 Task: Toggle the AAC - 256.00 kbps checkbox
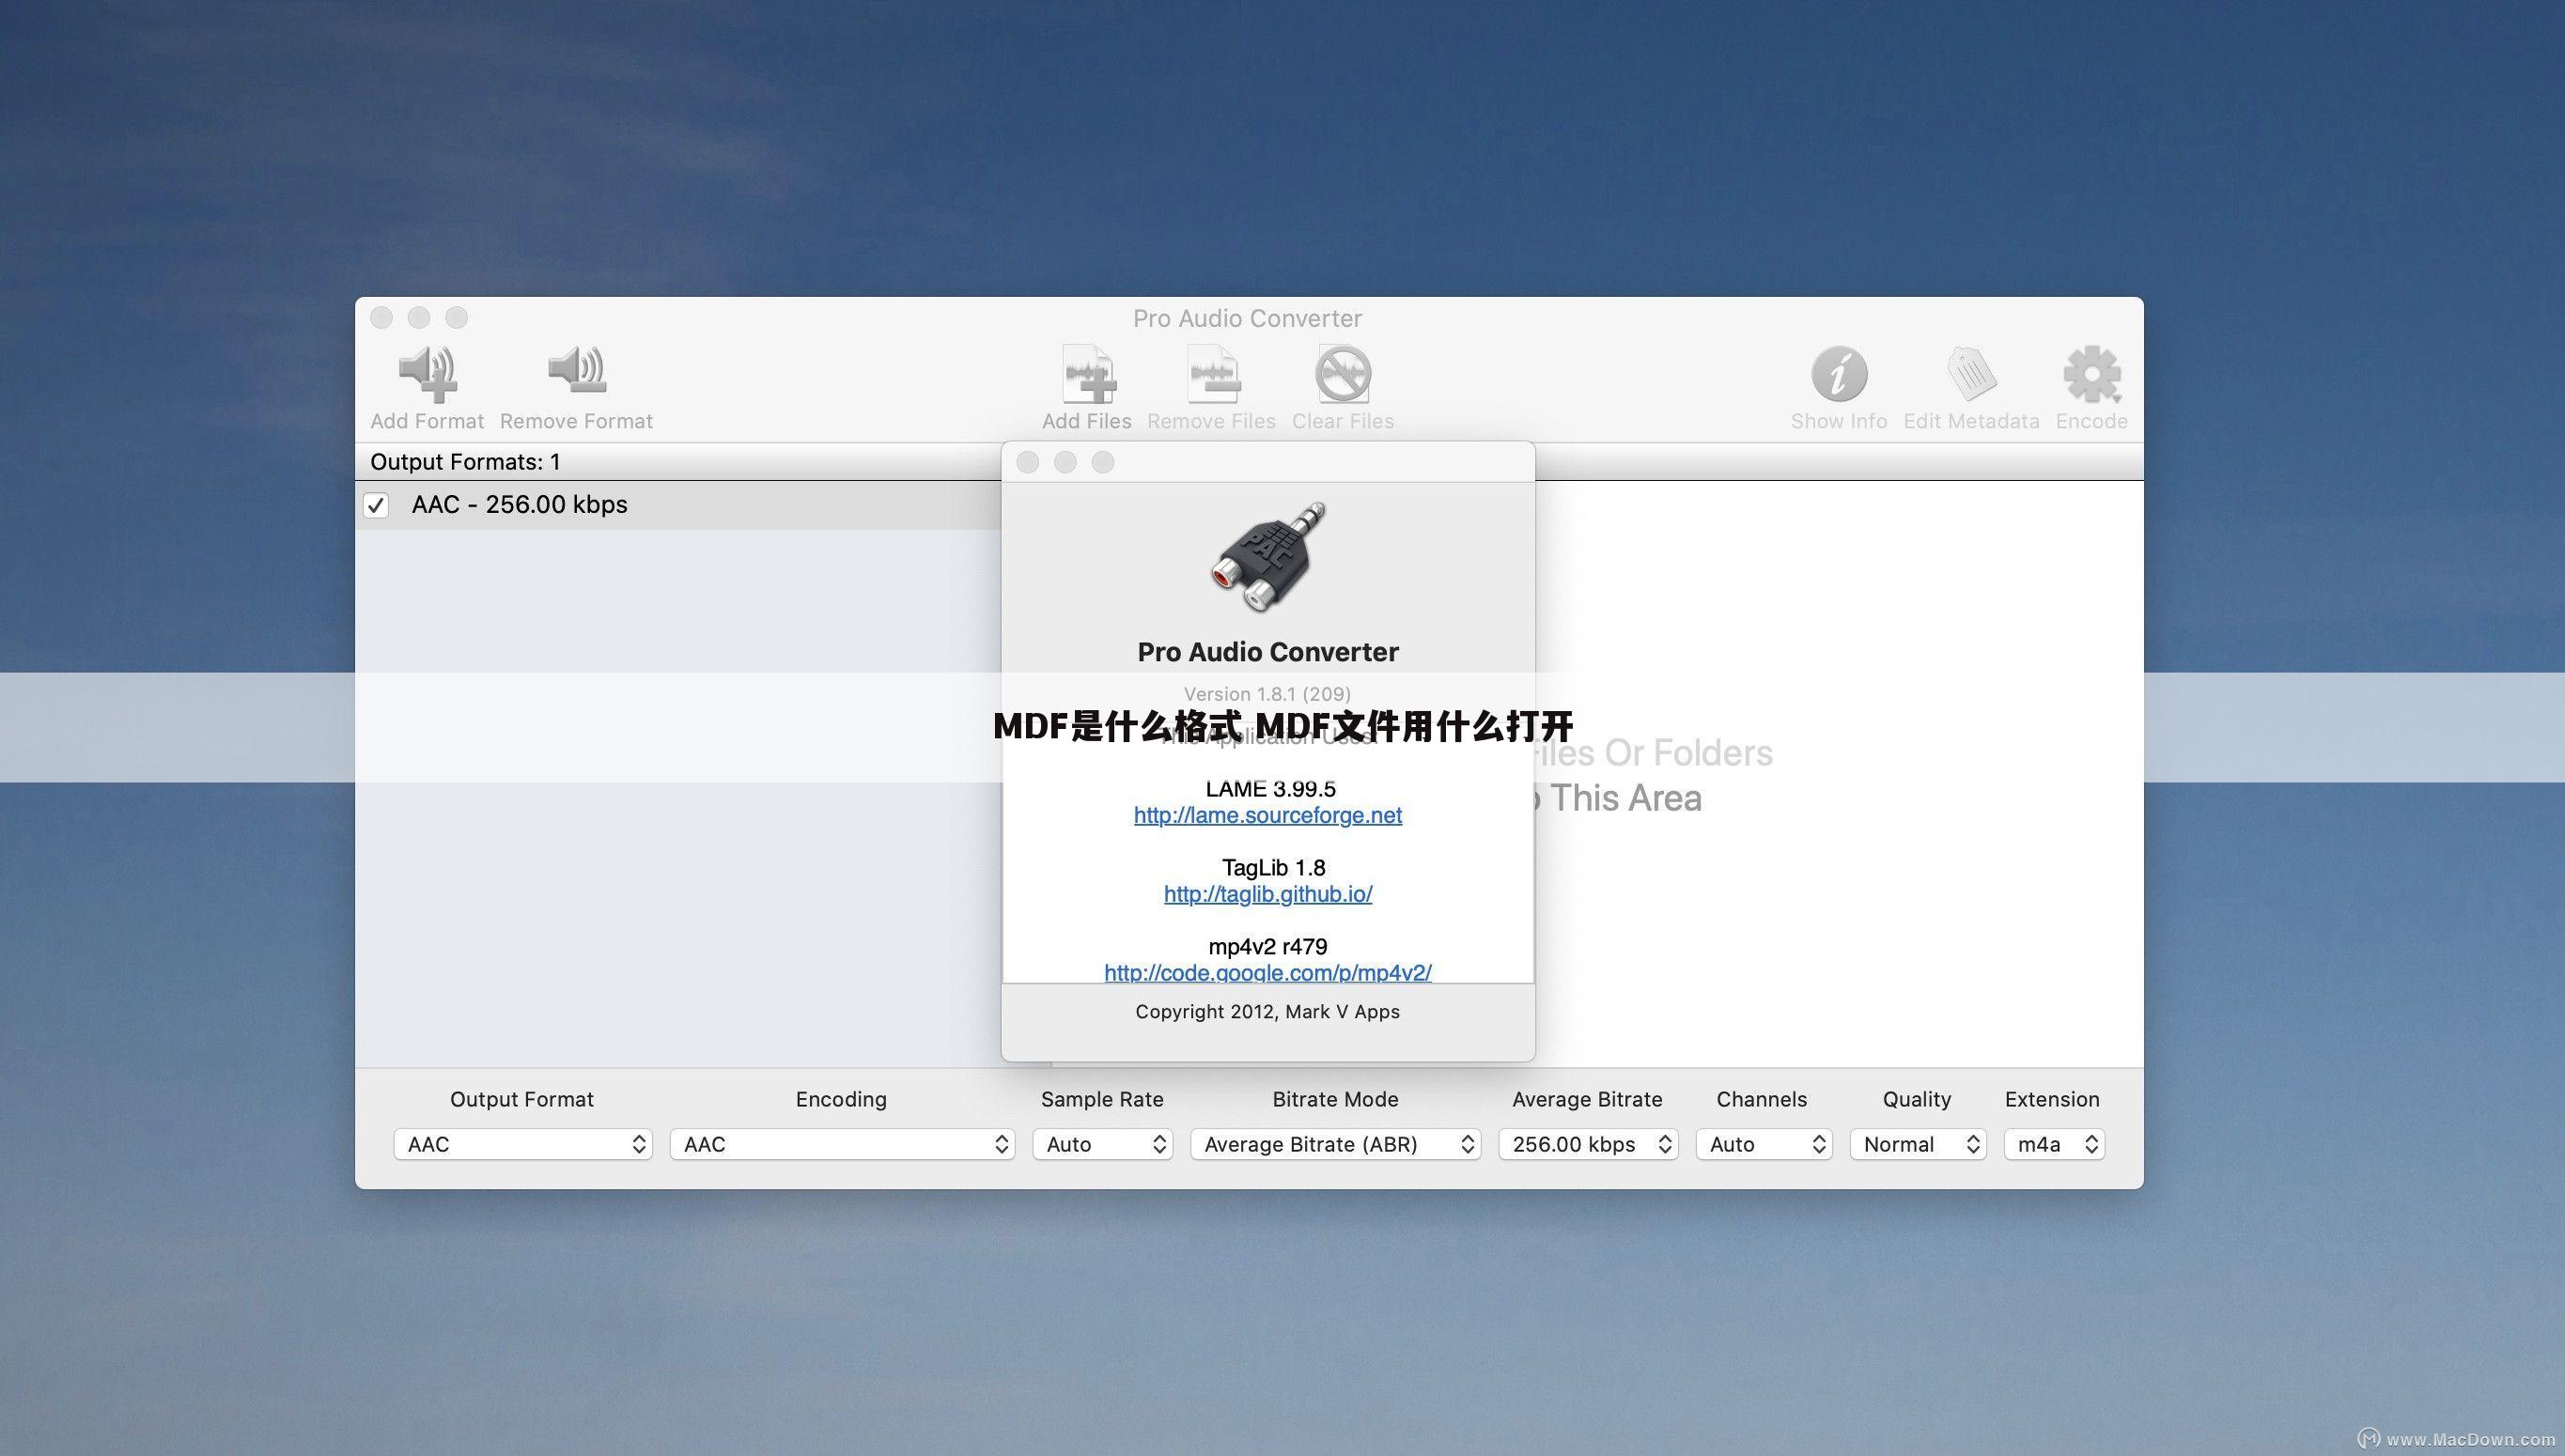pyautogui.click(x=376, y=505)
